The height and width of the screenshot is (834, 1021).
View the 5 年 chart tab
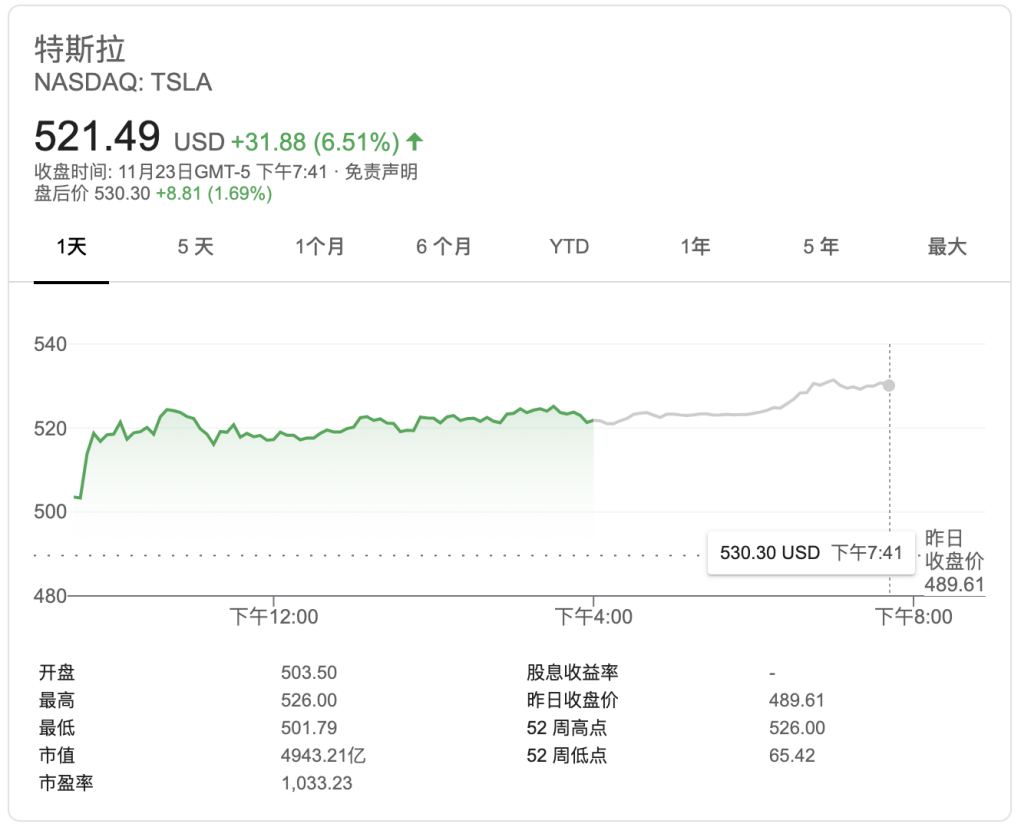pyautogui.click(x=821, y=247)
